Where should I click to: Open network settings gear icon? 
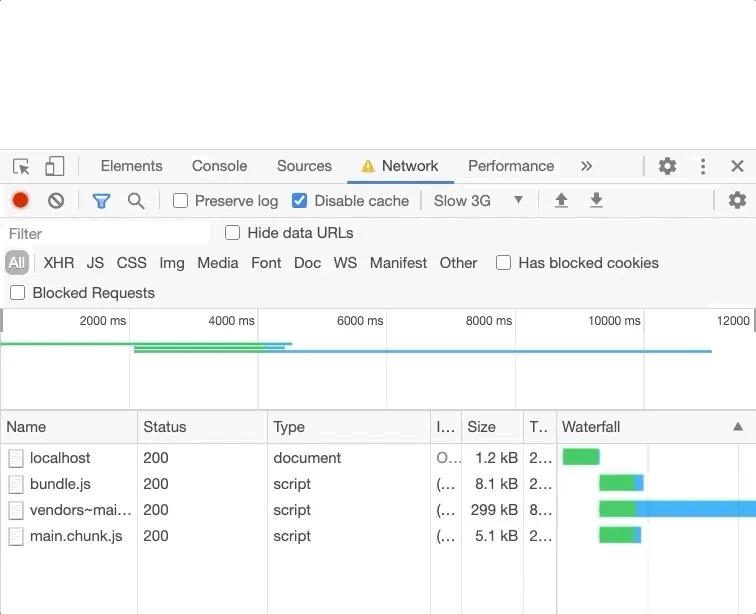737,201
